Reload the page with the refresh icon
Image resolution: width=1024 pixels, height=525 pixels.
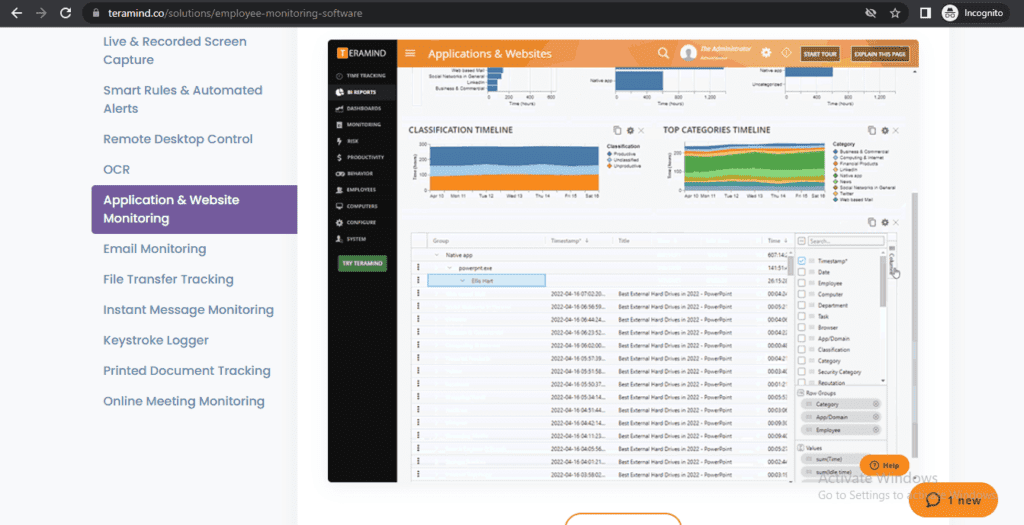(x=65, y=13)
